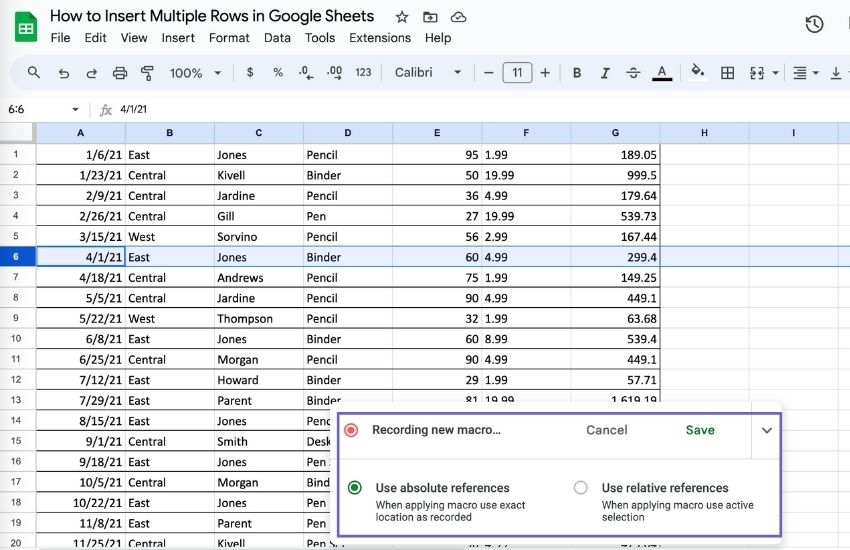Activate the paint format tool

tap(147, 73)
